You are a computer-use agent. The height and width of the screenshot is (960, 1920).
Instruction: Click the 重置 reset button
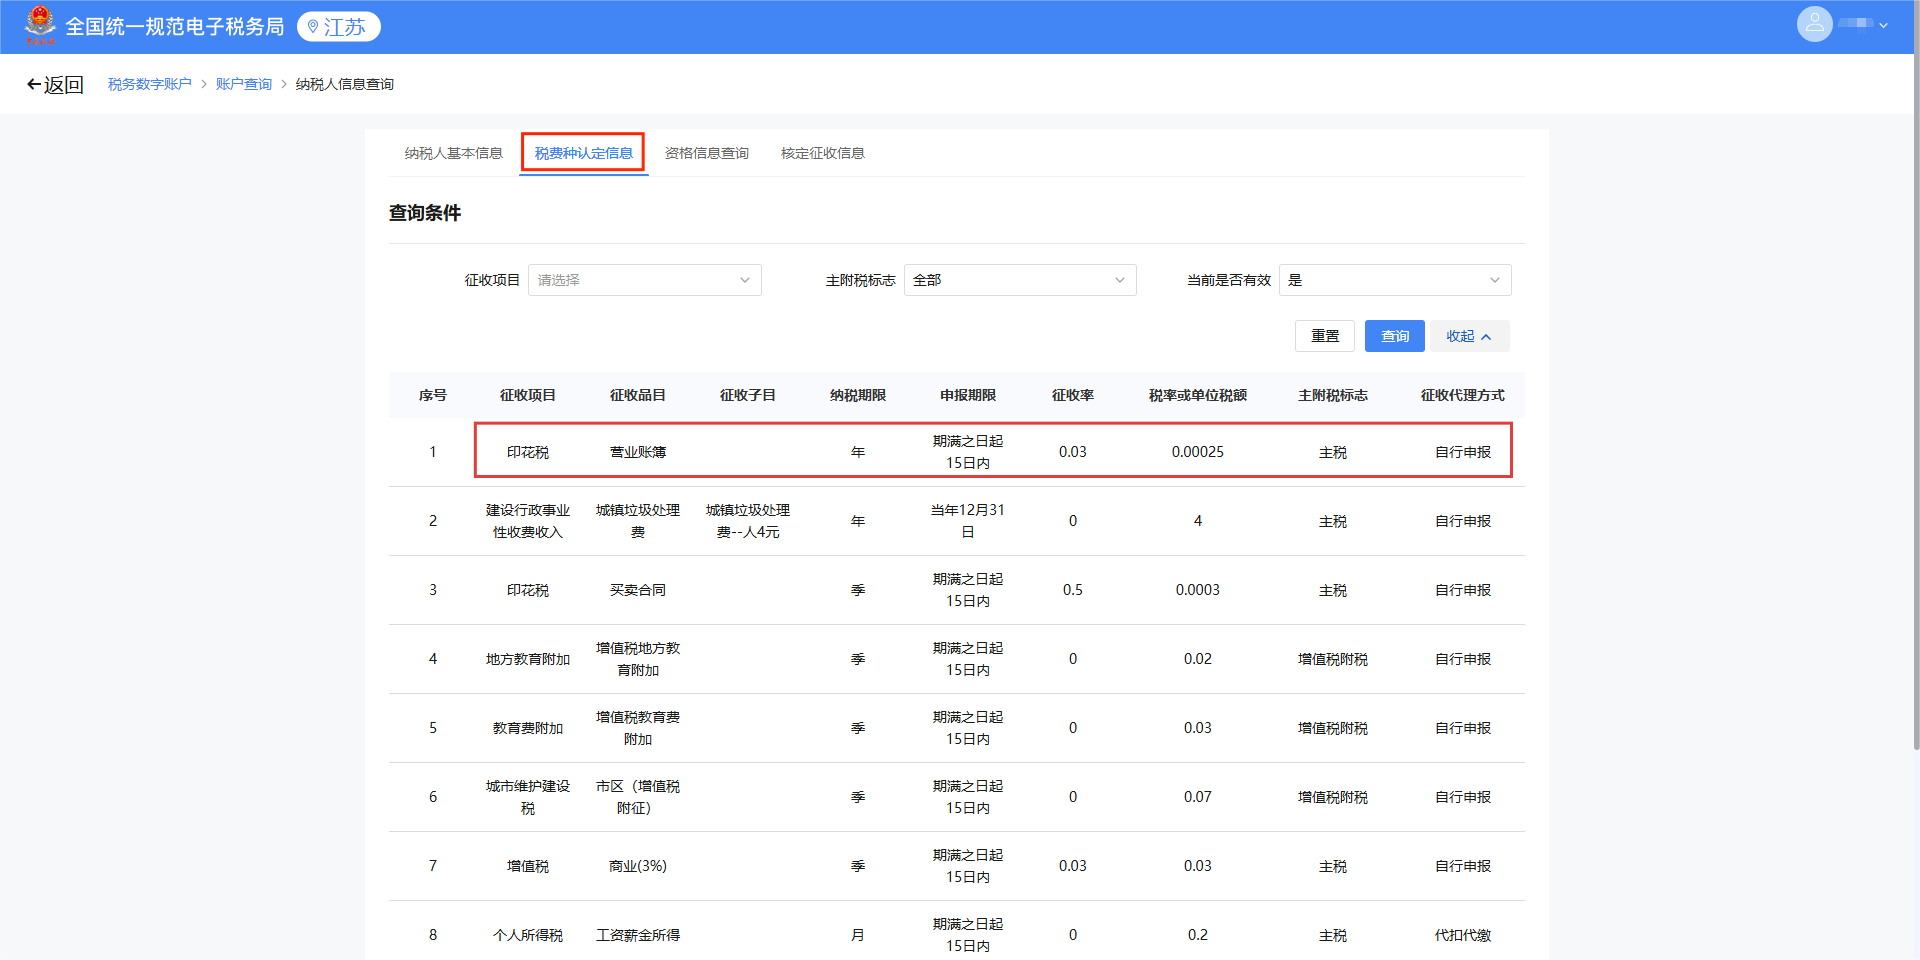tap(1324, 336)
